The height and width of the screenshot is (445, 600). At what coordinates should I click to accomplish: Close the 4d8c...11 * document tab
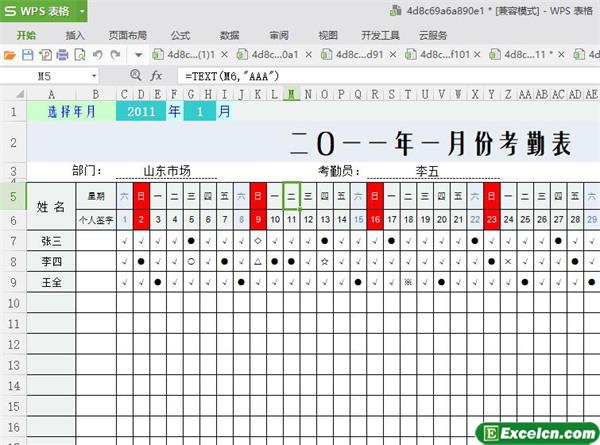[561, 55]
